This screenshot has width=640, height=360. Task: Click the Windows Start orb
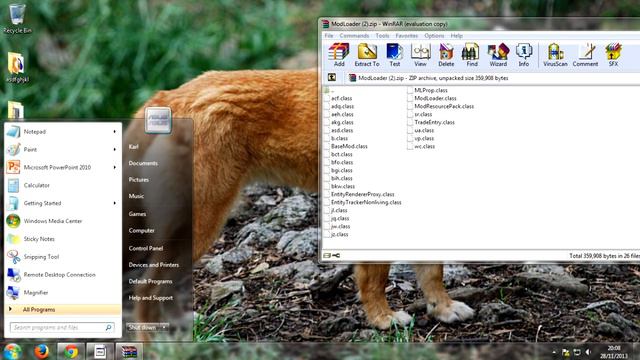[12, 351]
